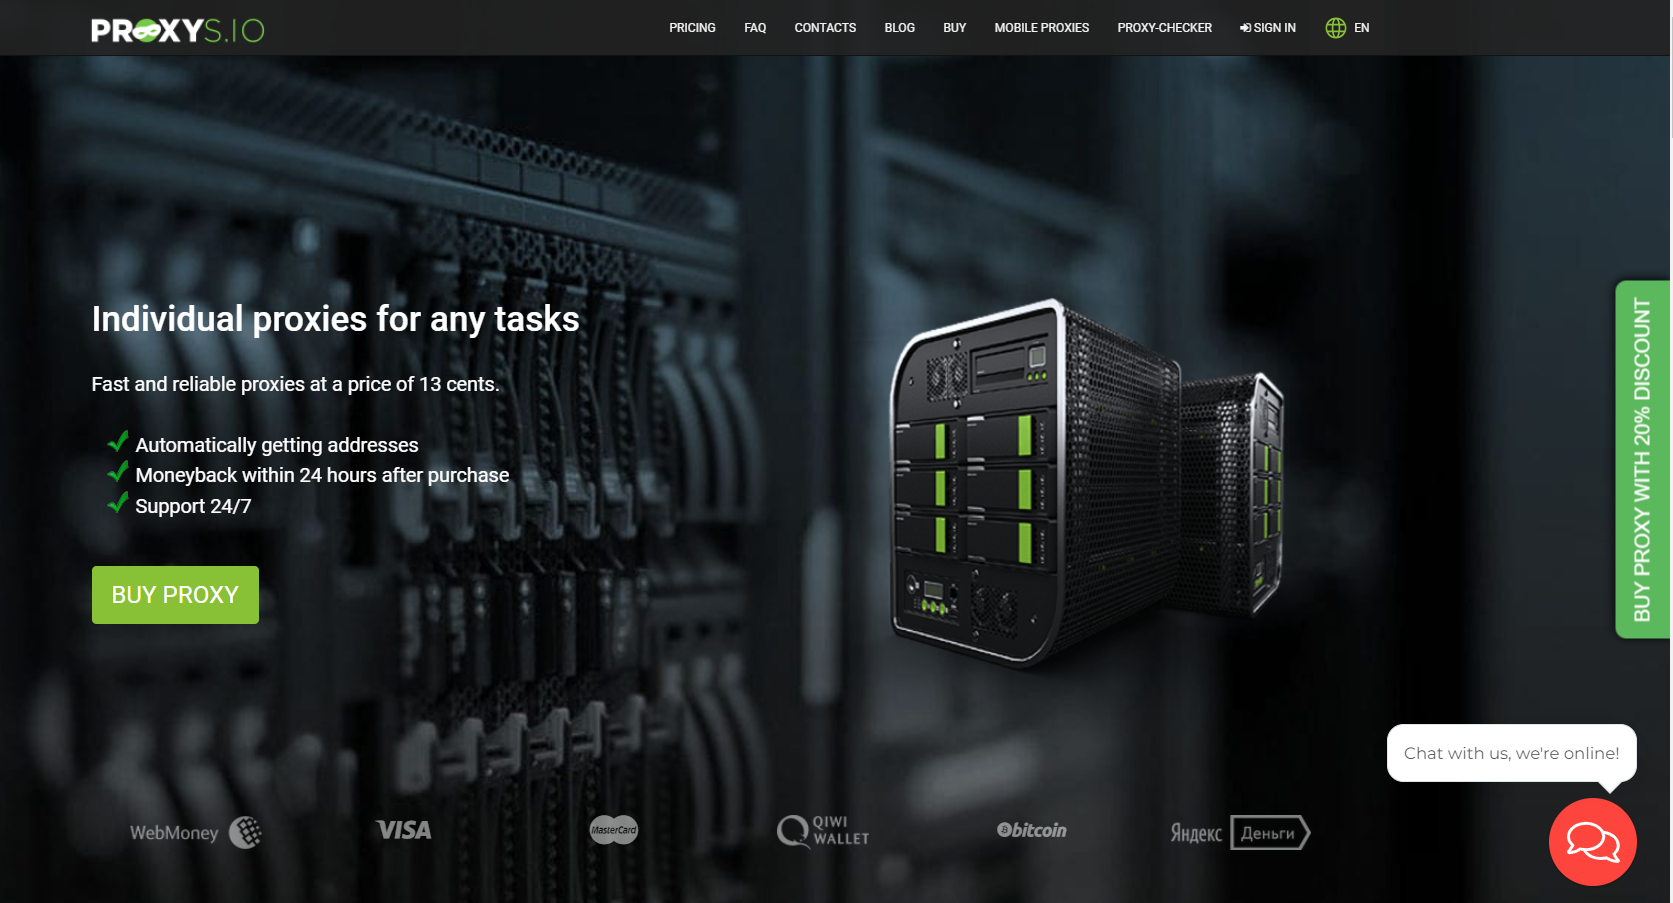Open the PROXY-CHECKER tool
Image resolution: width=1673 pixels, height=903 pixels.
(1164, 28)
